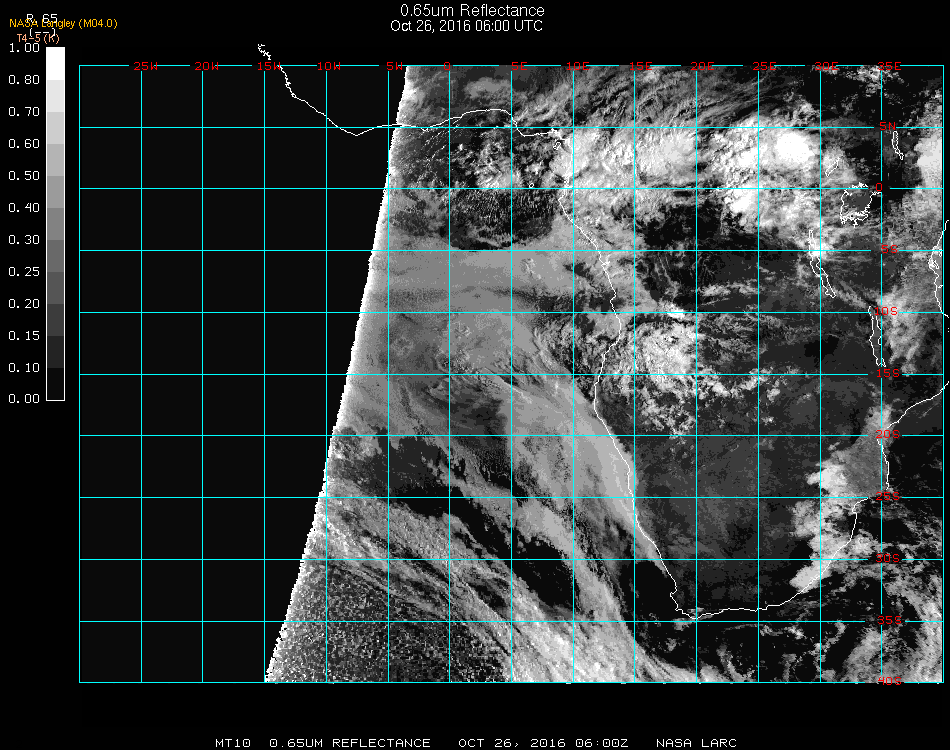950x750 pixels.
Task: Click the 30S latitude label
Action: pos(888,558)
